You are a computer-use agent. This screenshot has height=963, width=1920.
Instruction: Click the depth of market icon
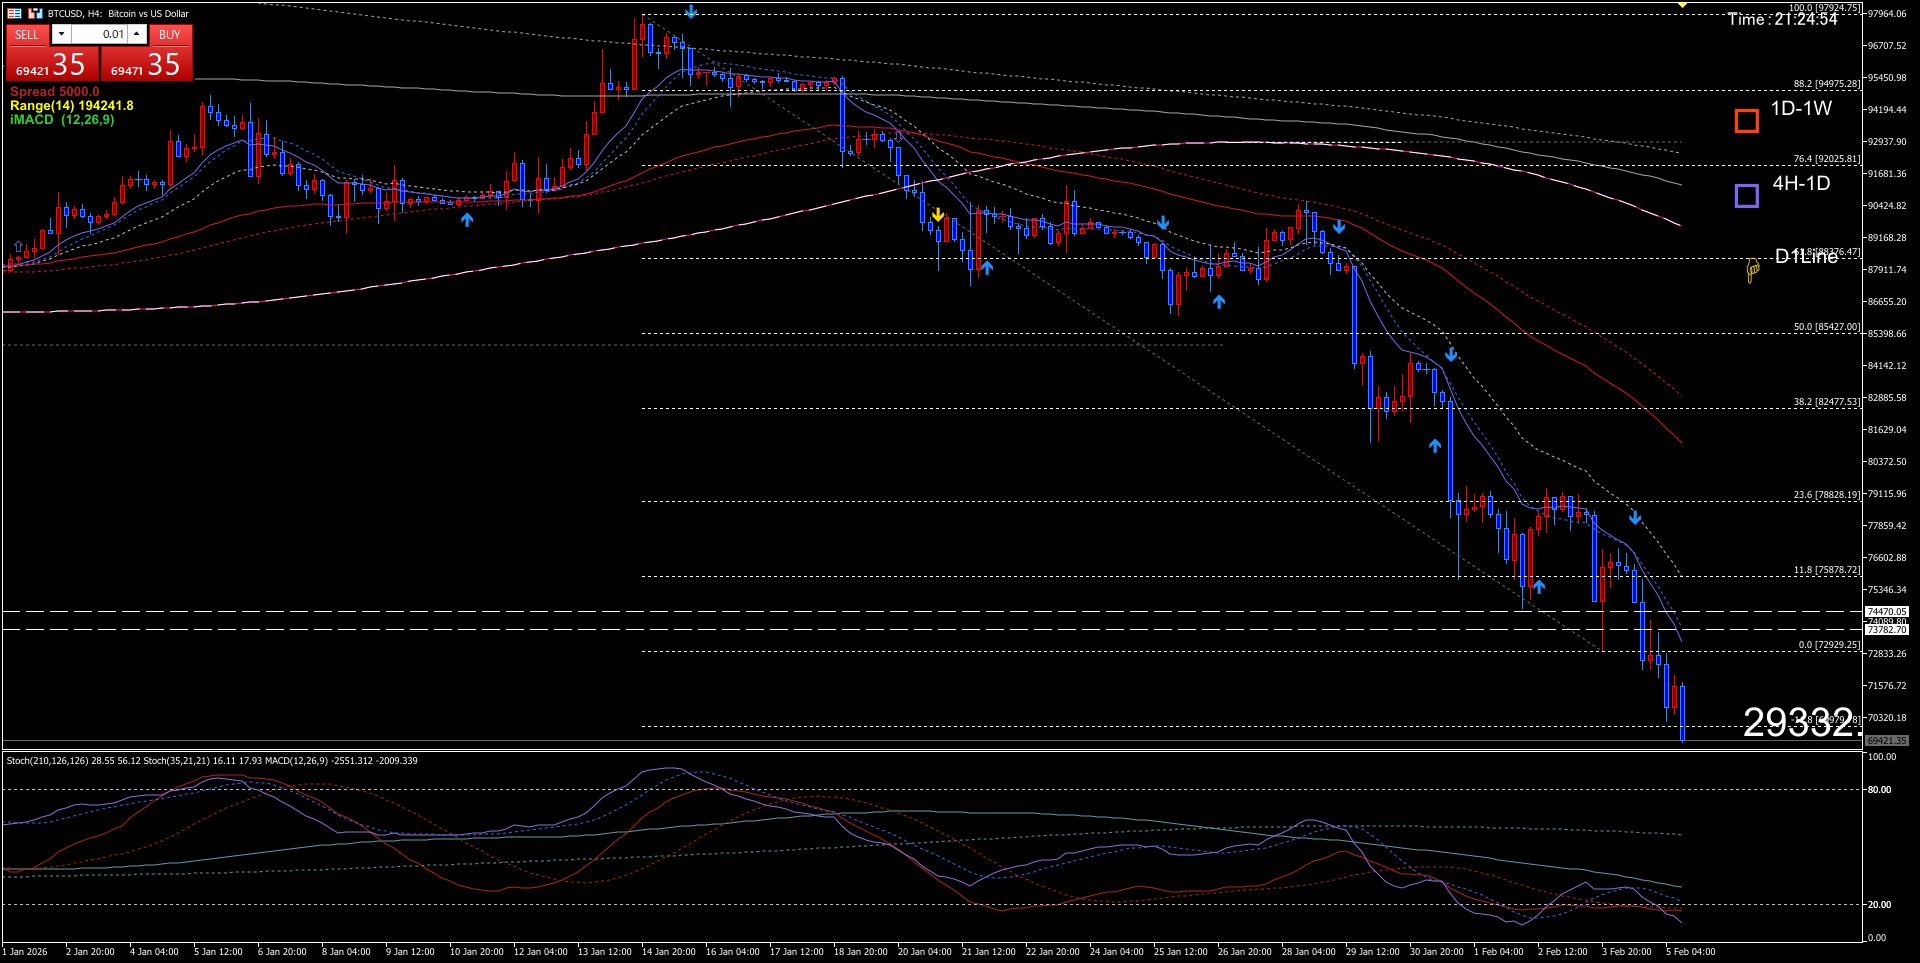(35, 13)
